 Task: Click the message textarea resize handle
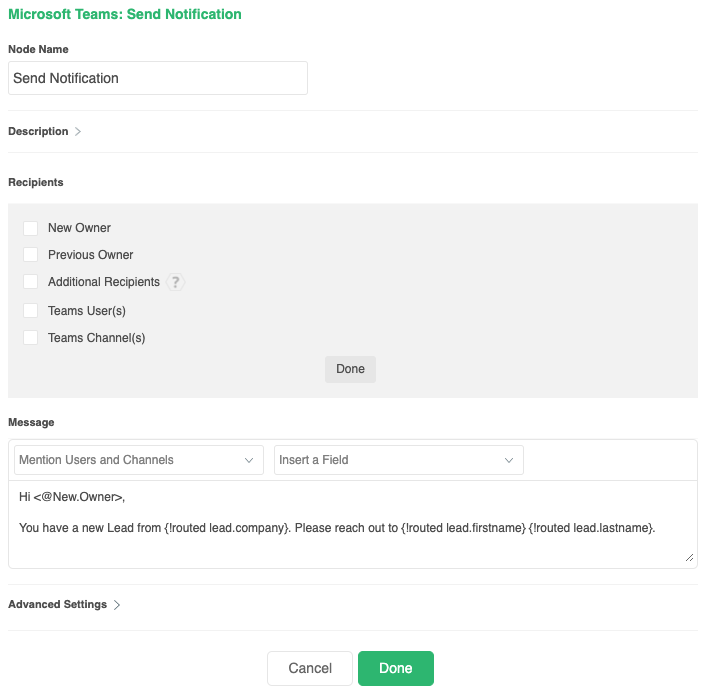(x=689, y=558)
